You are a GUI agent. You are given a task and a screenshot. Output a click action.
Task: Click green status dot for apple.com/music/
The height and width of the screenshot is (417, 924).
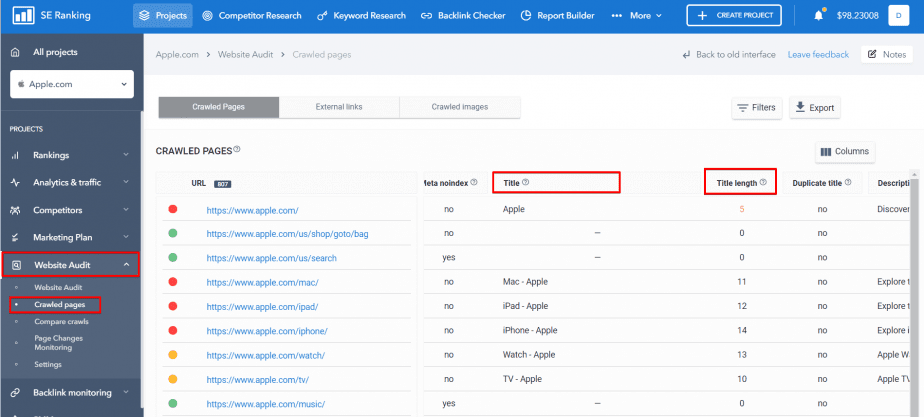pyautogui.click(x=173, y=403)
